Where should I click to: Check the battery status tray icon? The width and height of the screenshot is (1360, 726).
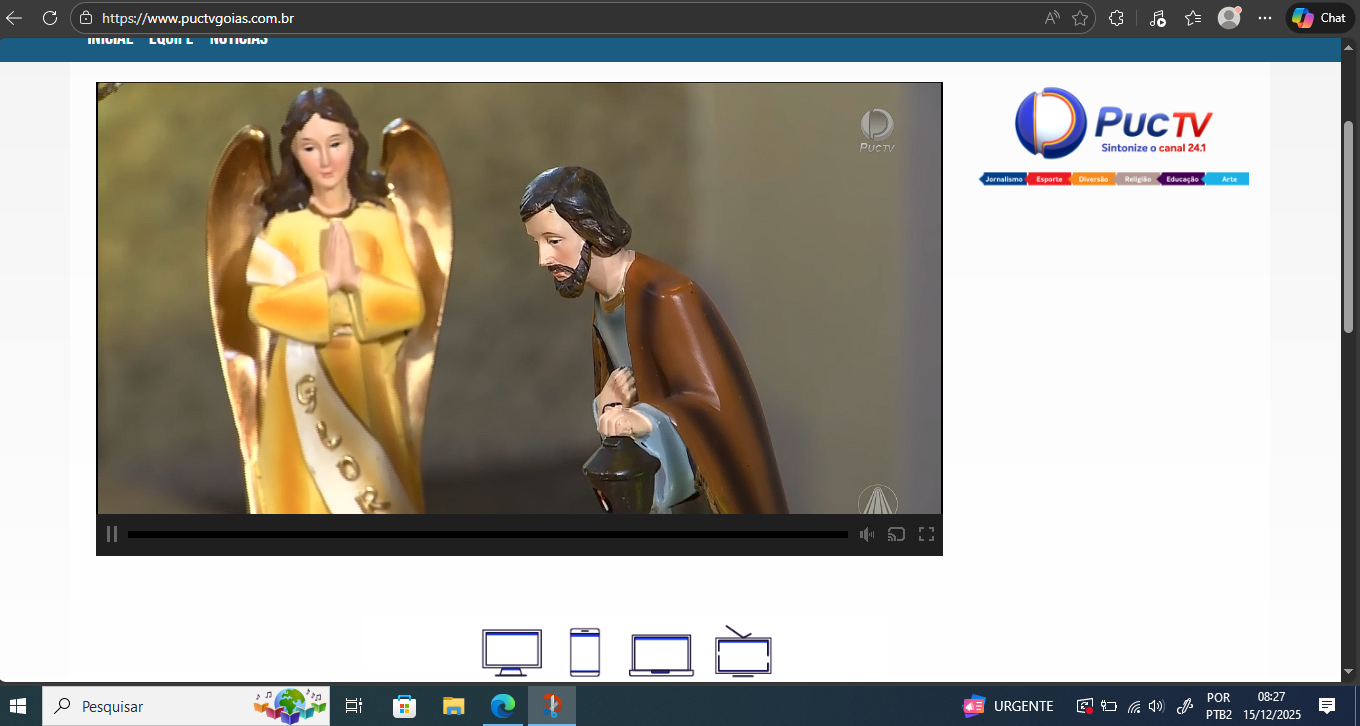(1109, 706)
